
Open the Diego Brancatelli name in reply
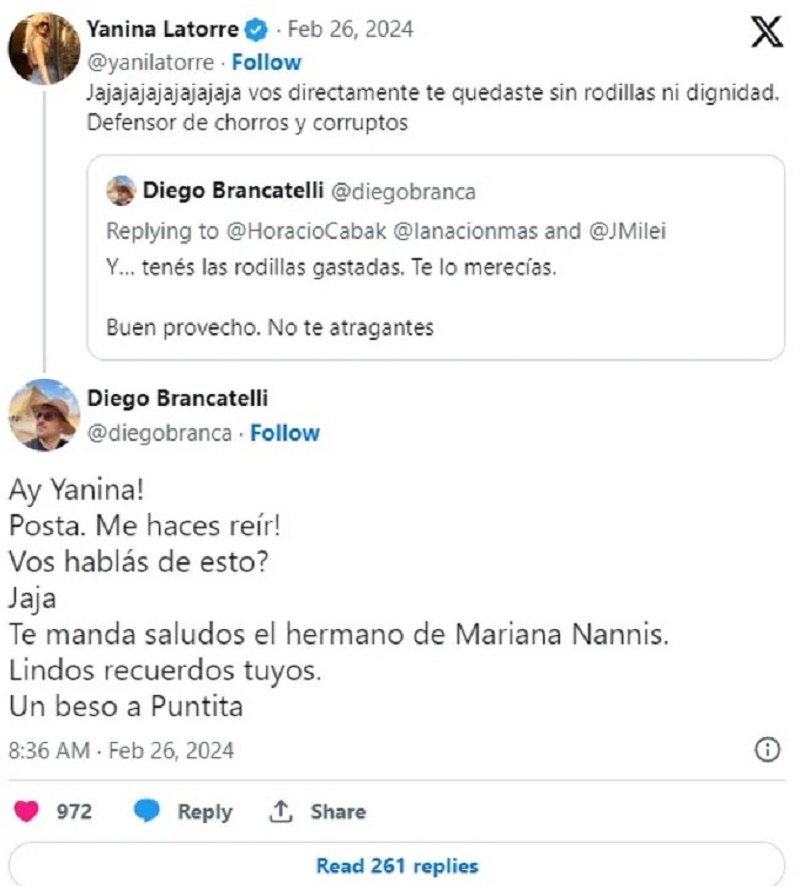[178, 398]
